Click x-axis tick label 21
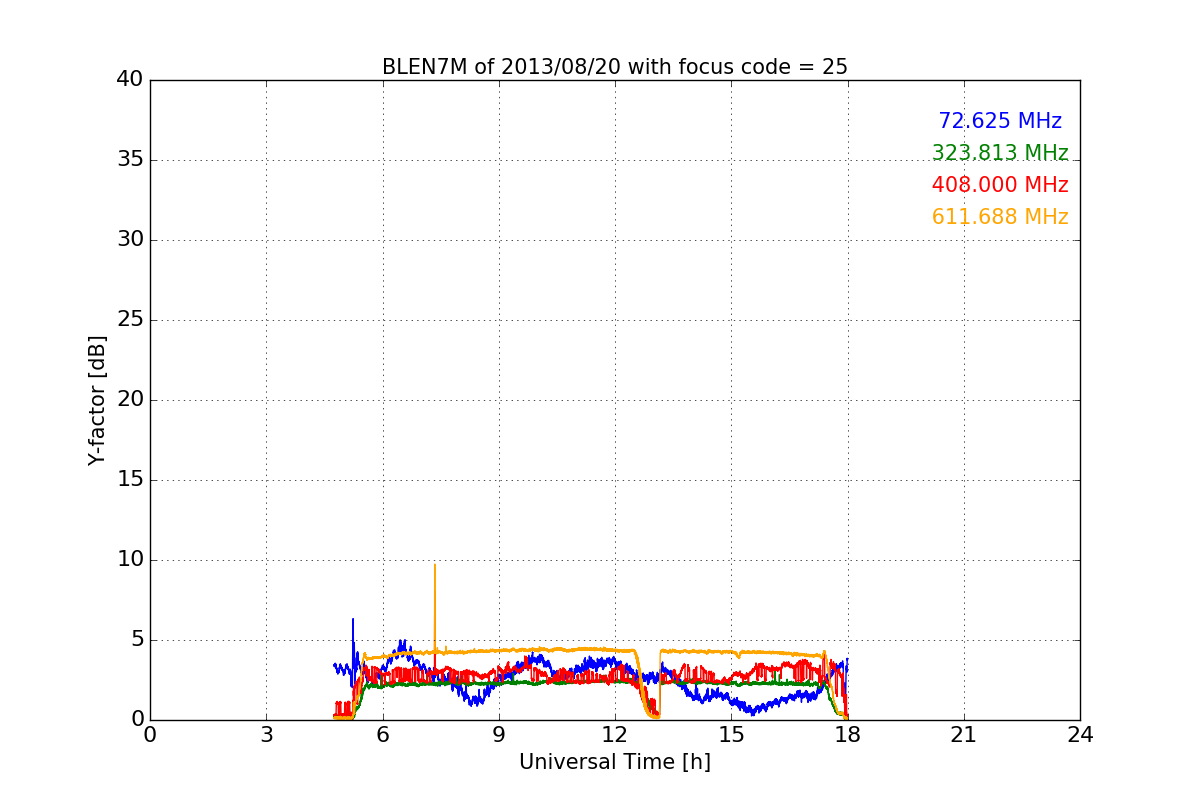Screen dimensions: 1200x800 coord(964,735)
